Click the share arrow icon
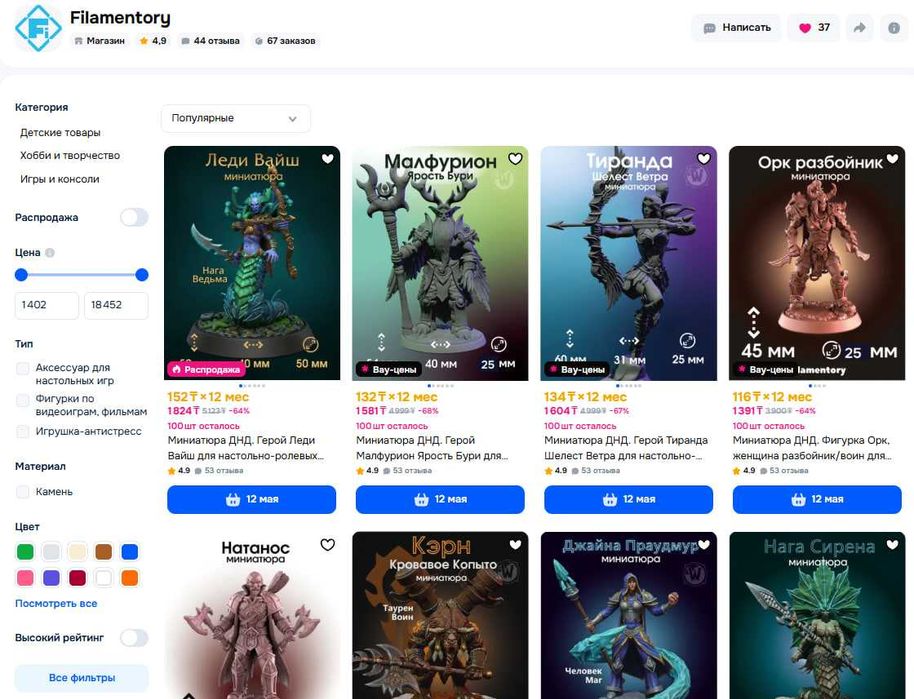 [859, 27]
